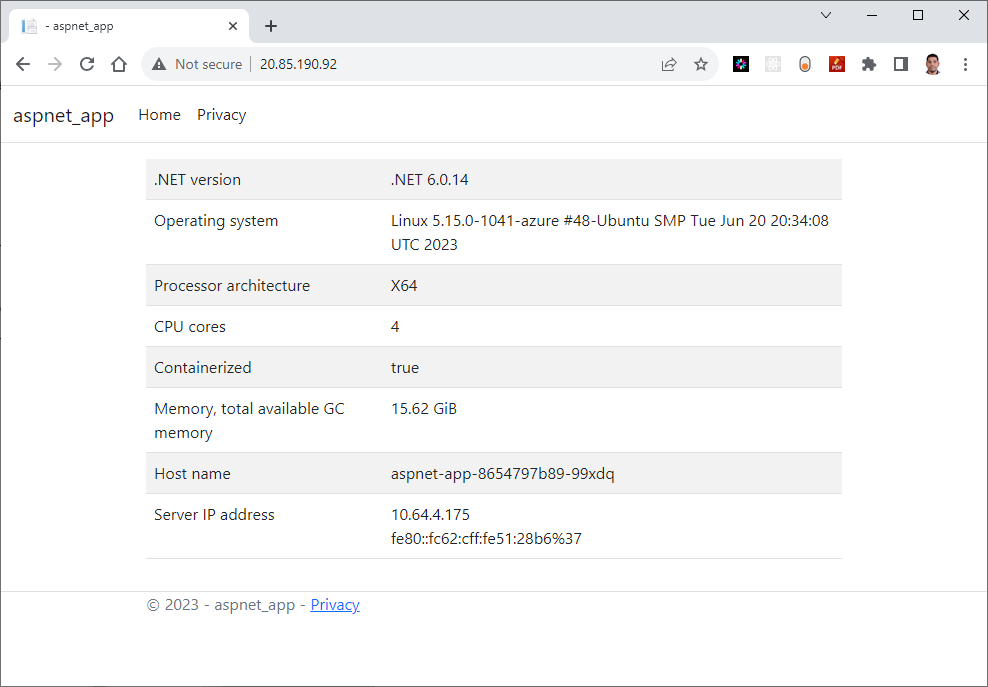Open the PDF extension icon

pyautogui.click(x=837, y=64)
